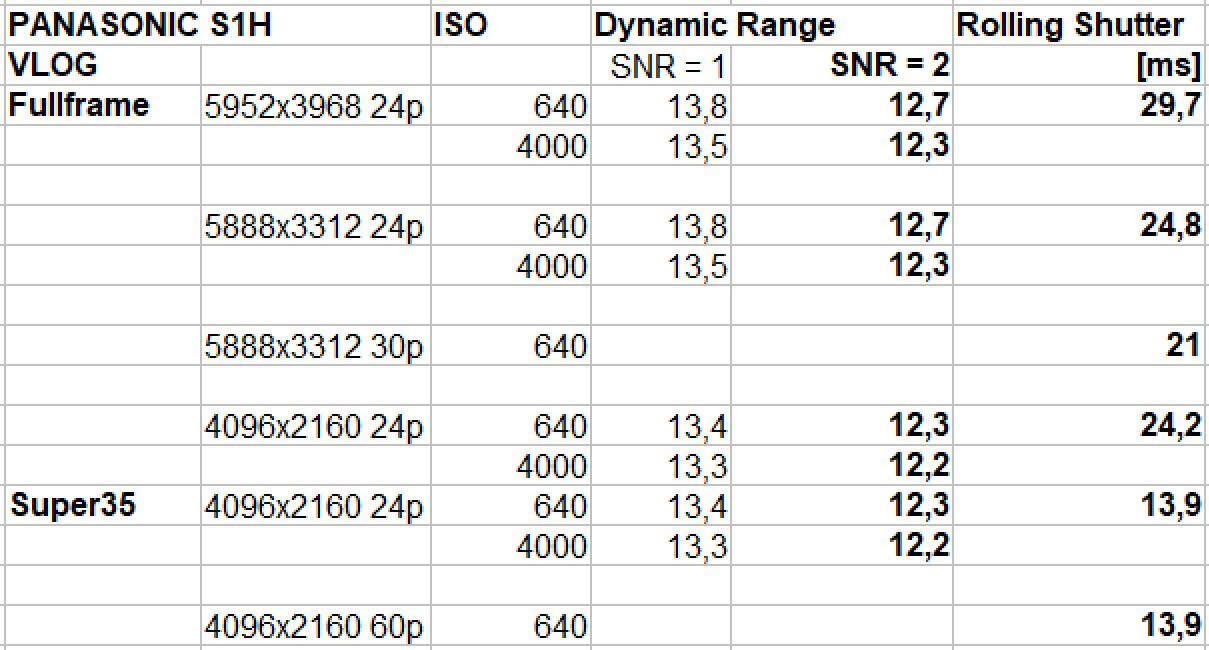Click the 5888x3312 30p resolution cell
1209x650 pixels.
pos(314,346)
